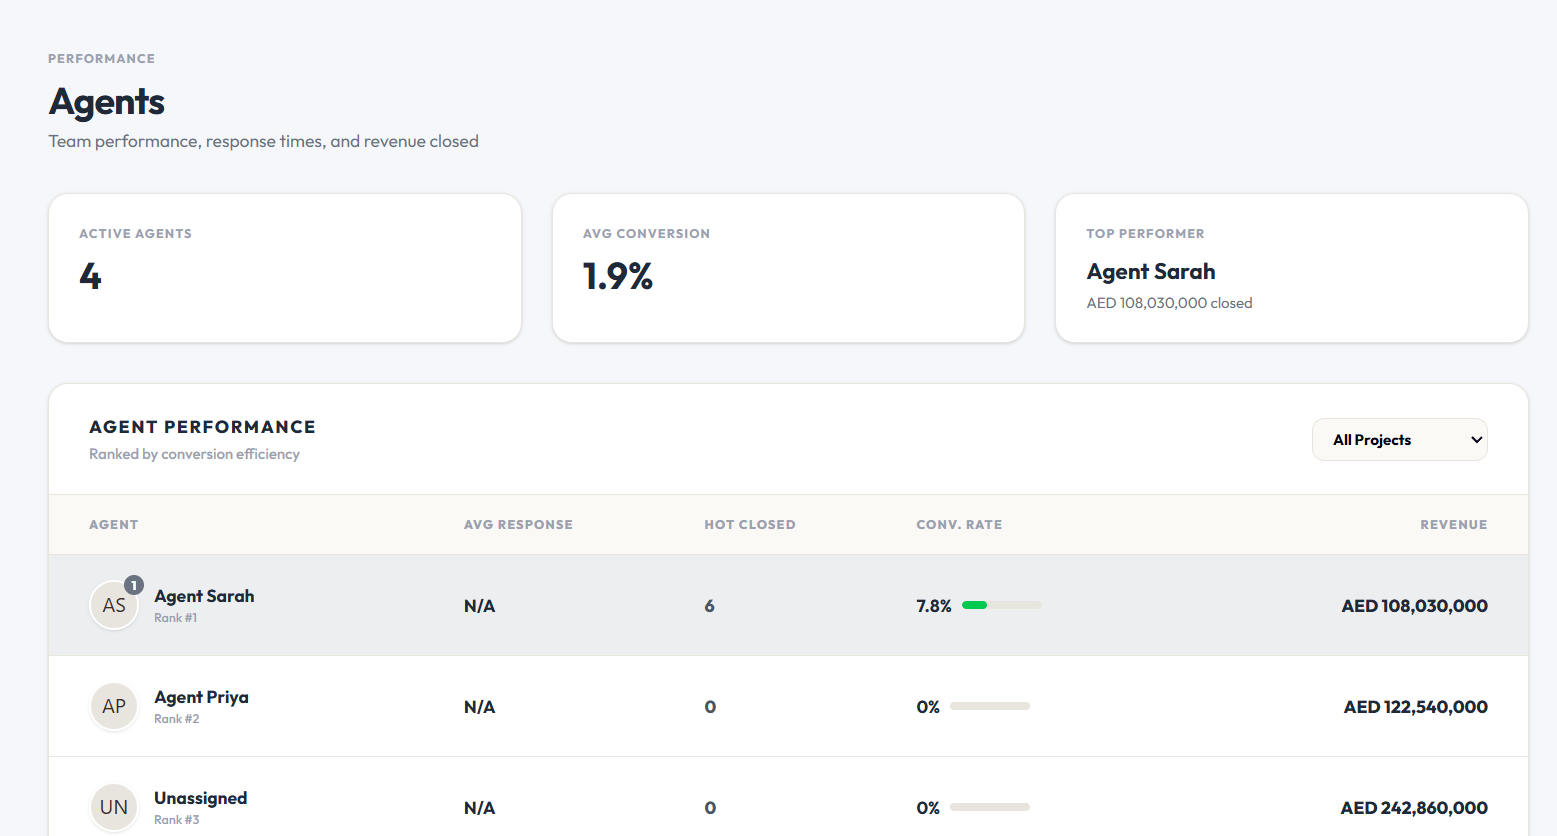Click the Agents page heading
The image size is (1557, 836).
click(x=107, y=102)
